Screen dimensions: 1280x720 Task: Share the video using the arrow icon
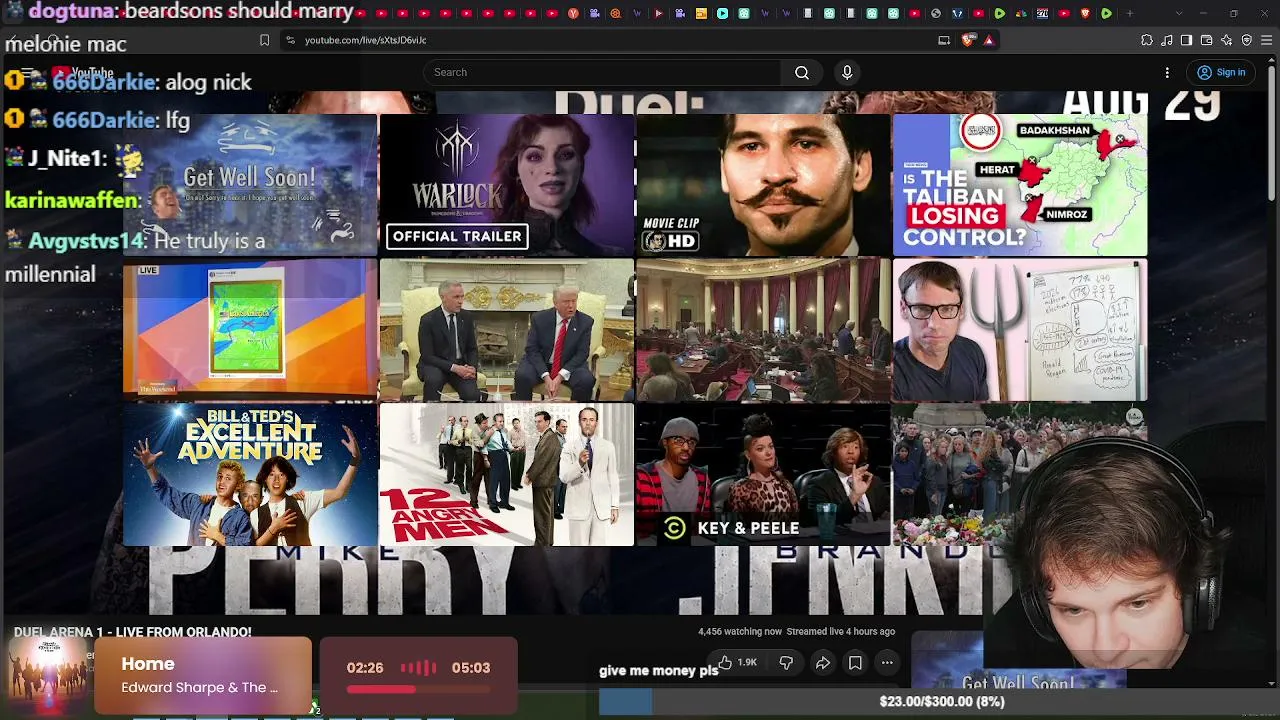[823, 662]
